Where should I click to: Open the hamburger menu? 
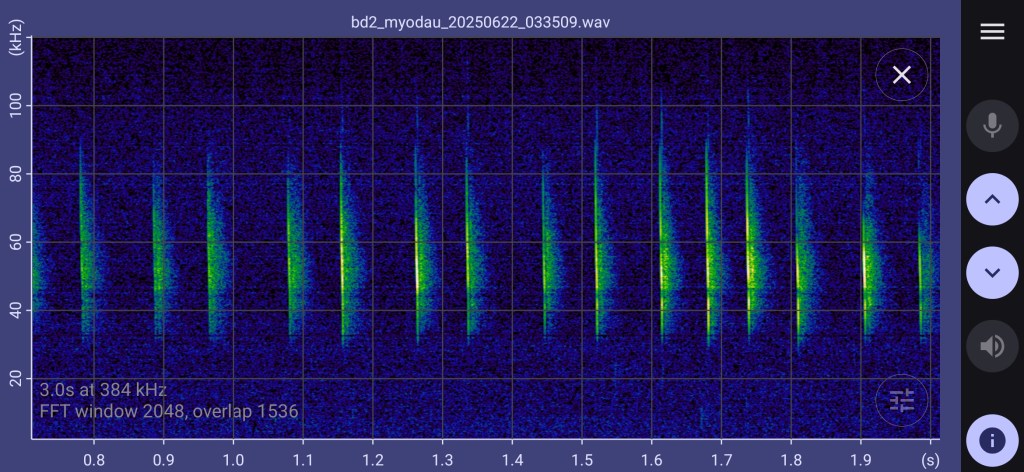pyautogui.click(x=991, y=32)
